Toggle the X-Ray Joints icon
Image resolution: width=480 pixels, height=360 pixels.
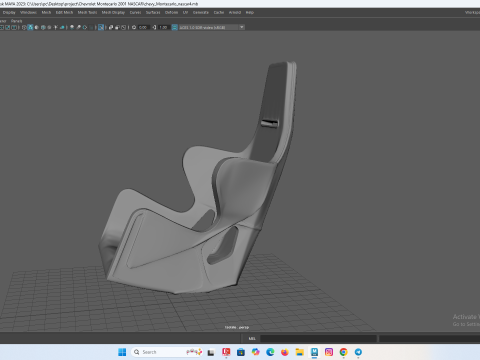(124, 27)
